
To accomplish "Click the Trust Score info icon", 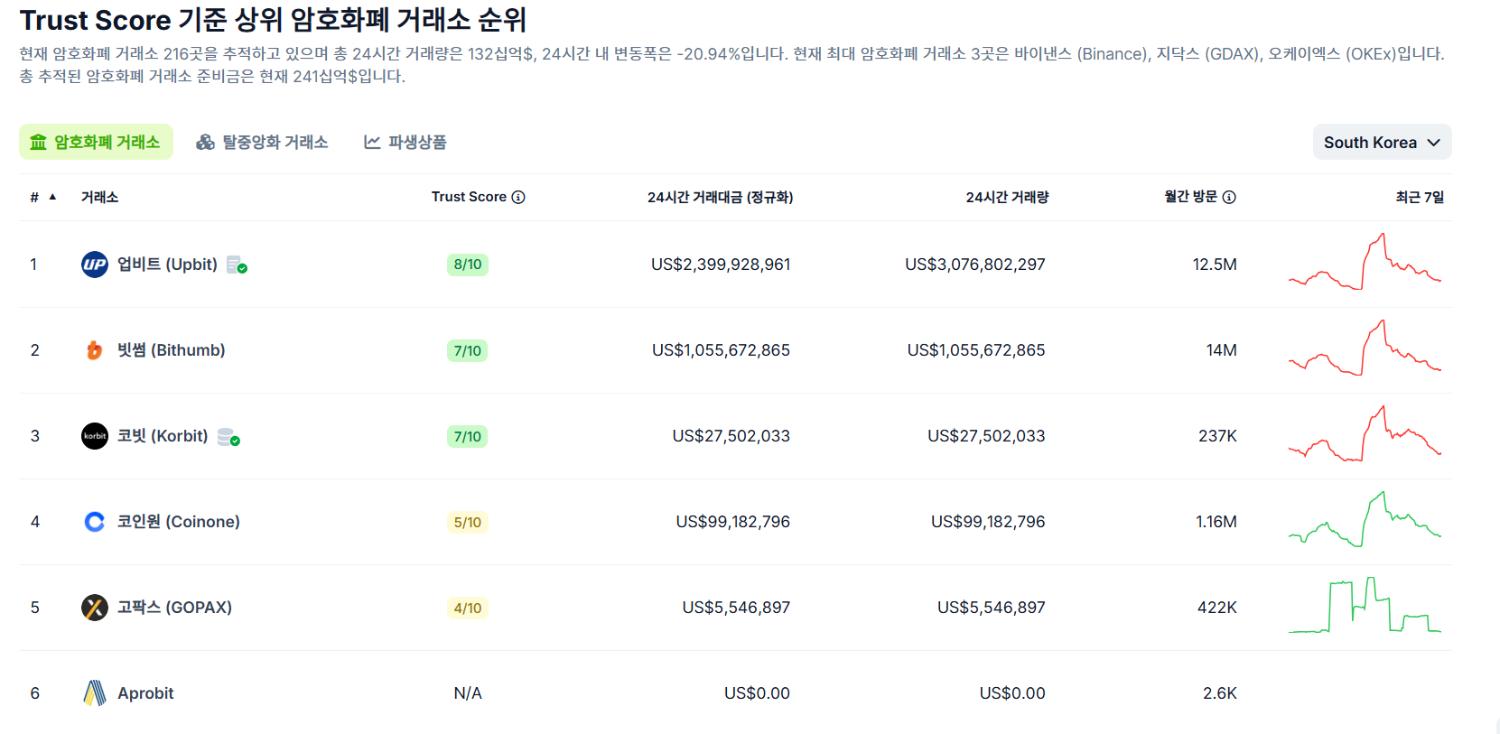I will 518,198.
